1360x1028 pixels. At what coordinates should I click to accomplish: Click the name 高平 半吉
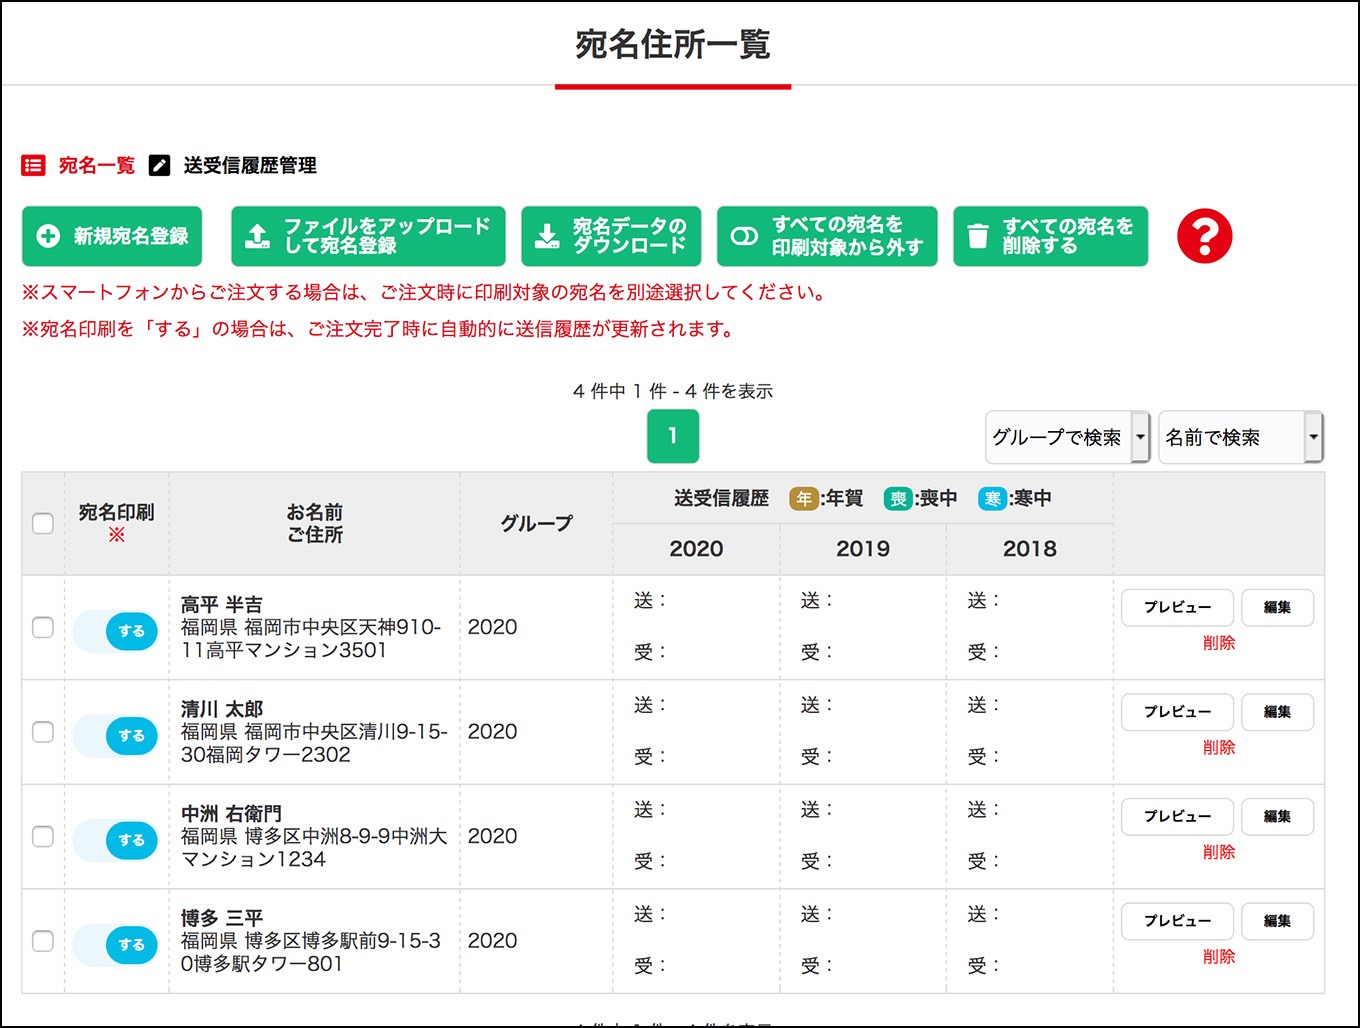click(x=221, y=604)
